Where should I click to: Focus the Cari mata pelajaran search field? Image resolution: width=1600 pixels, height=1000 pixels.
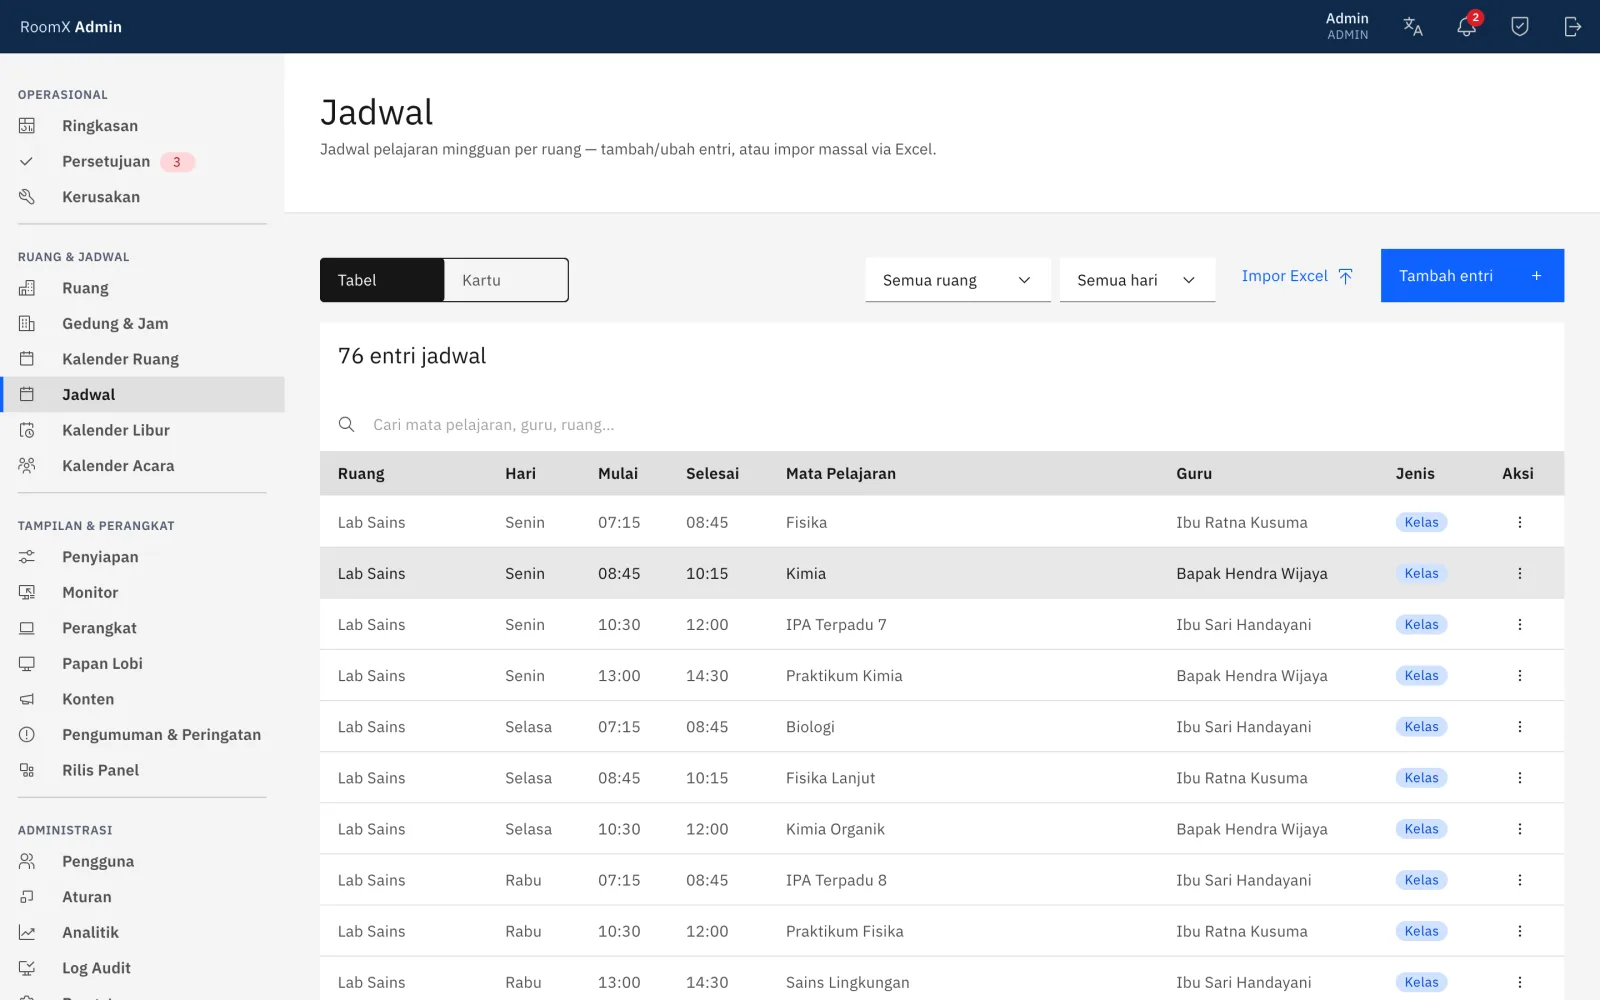942,425
